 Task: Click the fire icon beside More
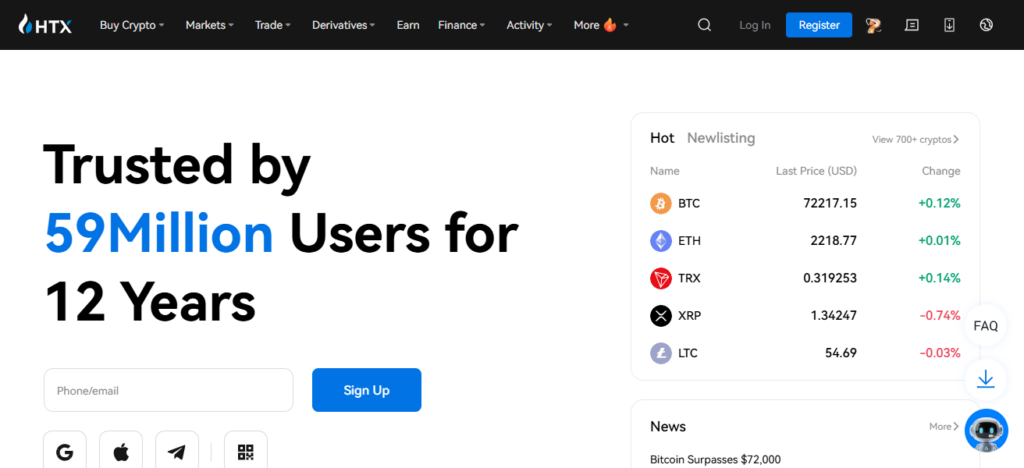(610, 25)
